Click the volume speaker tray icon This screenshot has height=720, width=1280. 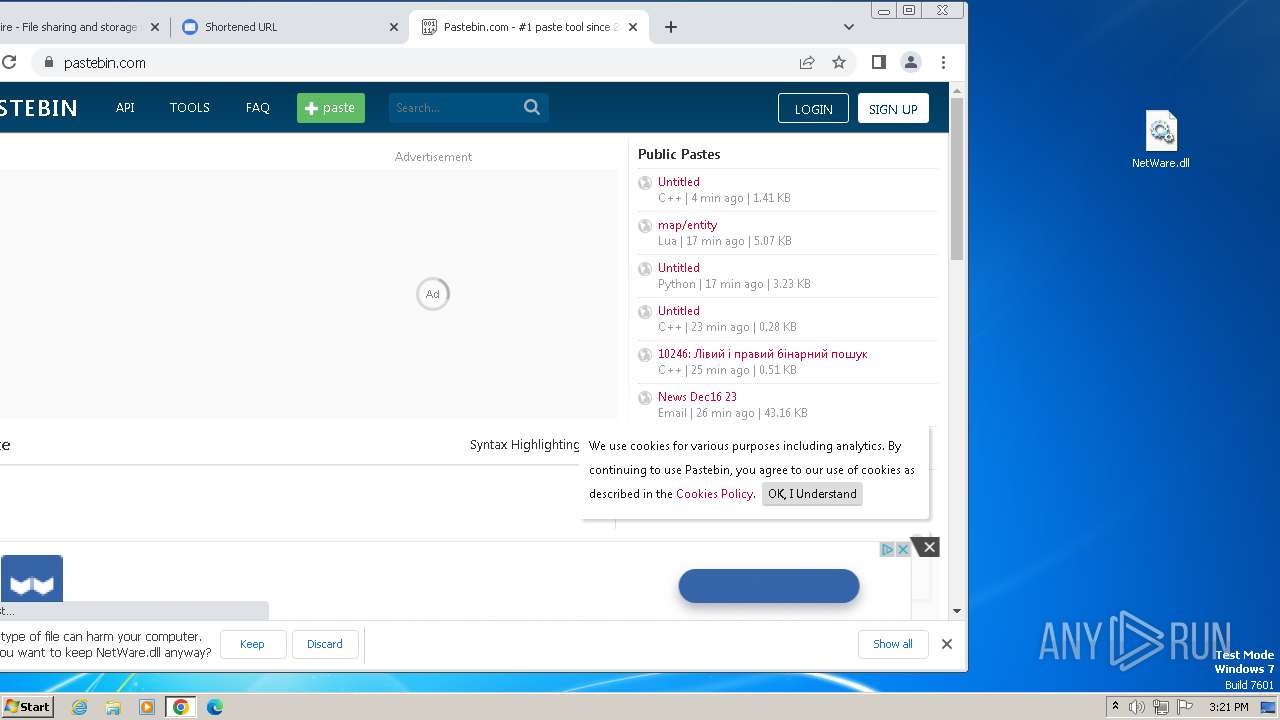[x=1137, y=707]
